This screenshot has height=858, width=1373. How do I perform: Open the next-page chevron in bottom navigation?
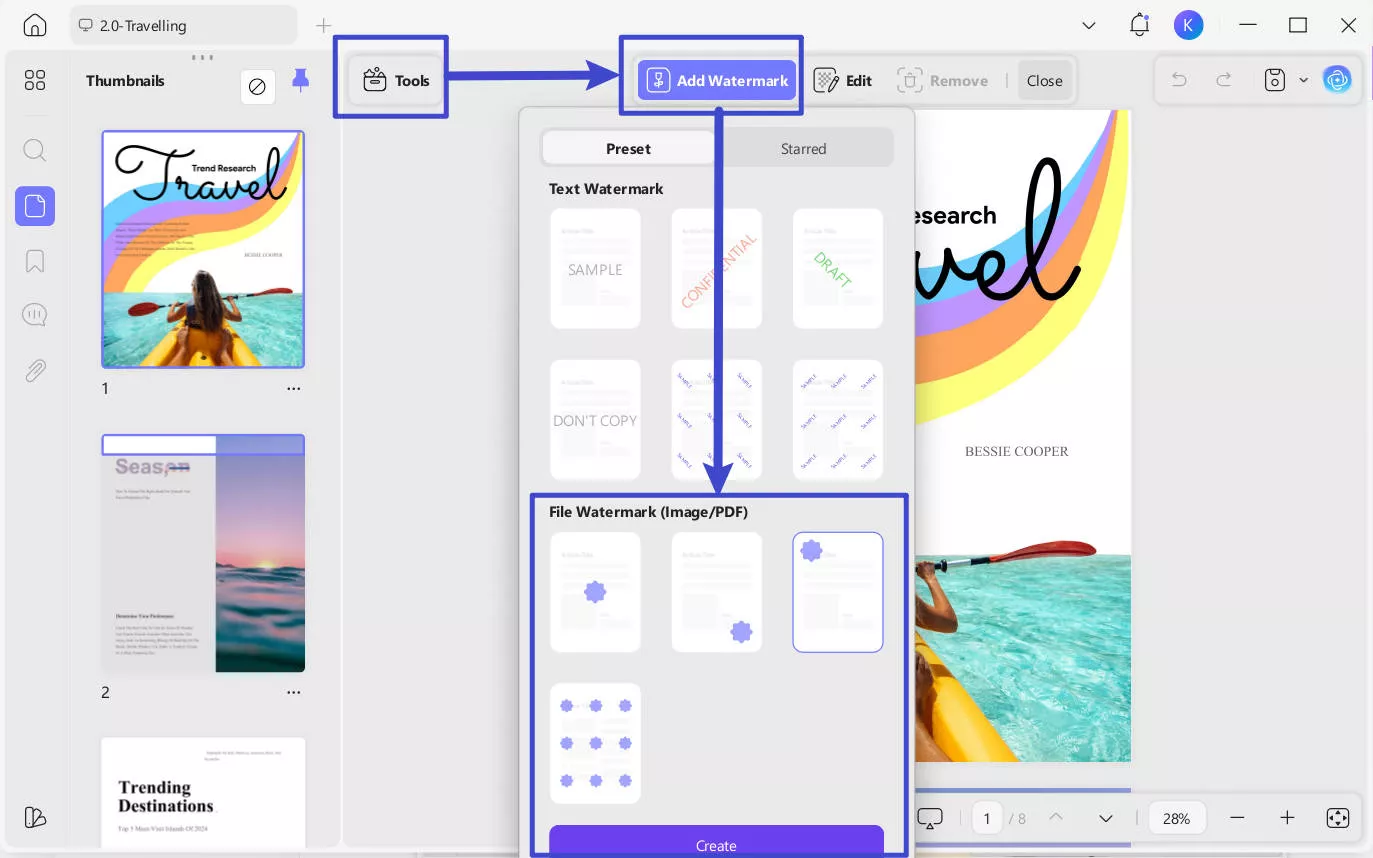tap(1106, 817)
